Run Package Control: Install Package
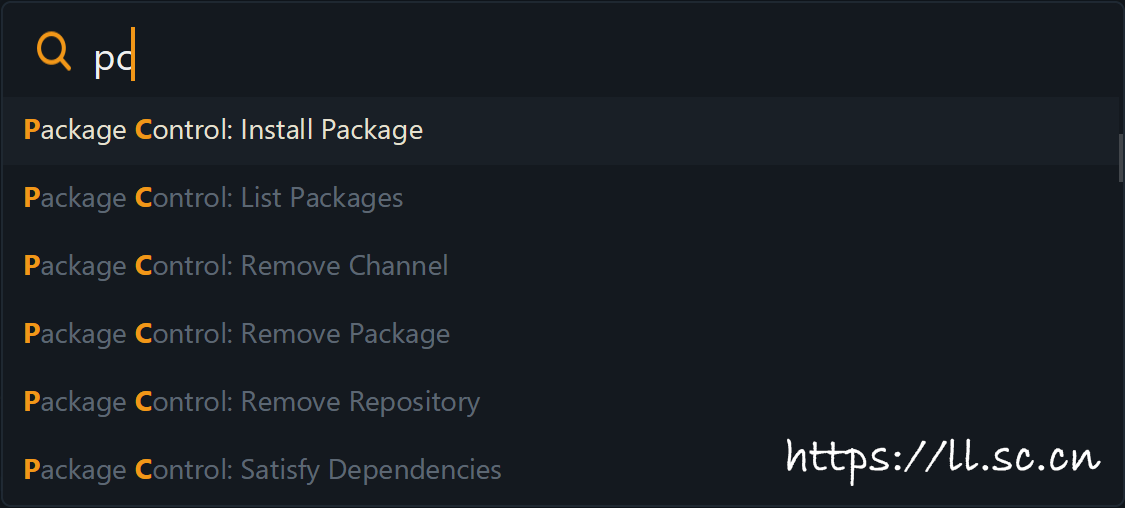Viewport: 1125px width, 508px height. point(223,131)
